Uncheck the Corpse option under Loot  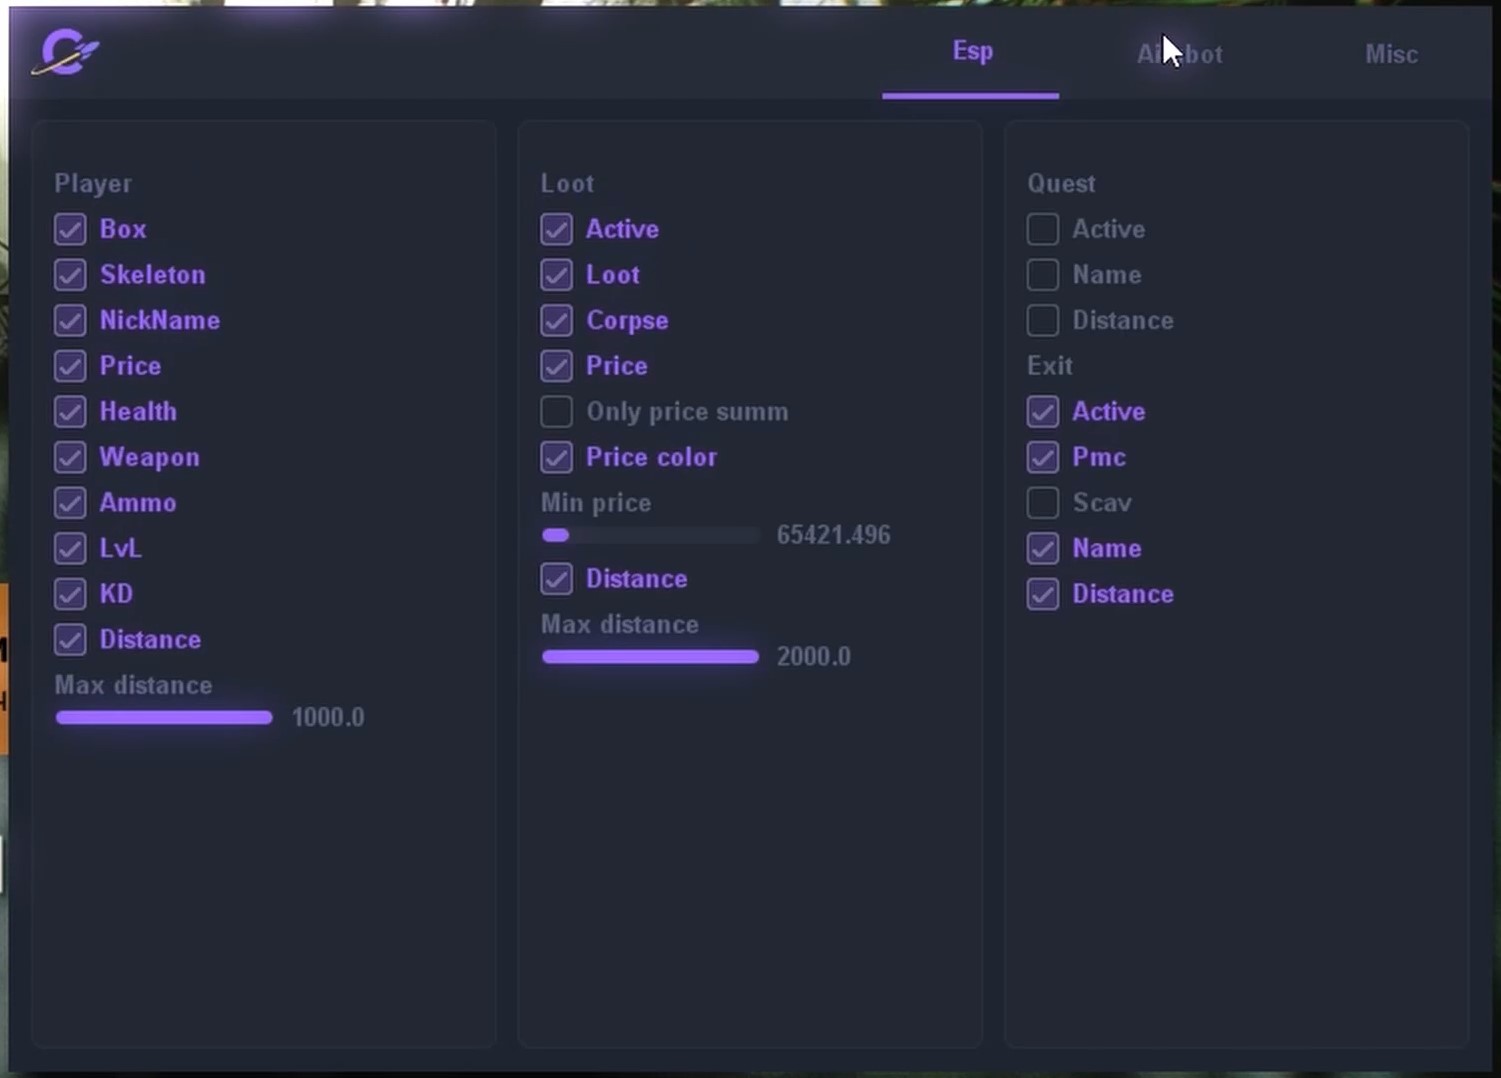(x=557, y=320)
